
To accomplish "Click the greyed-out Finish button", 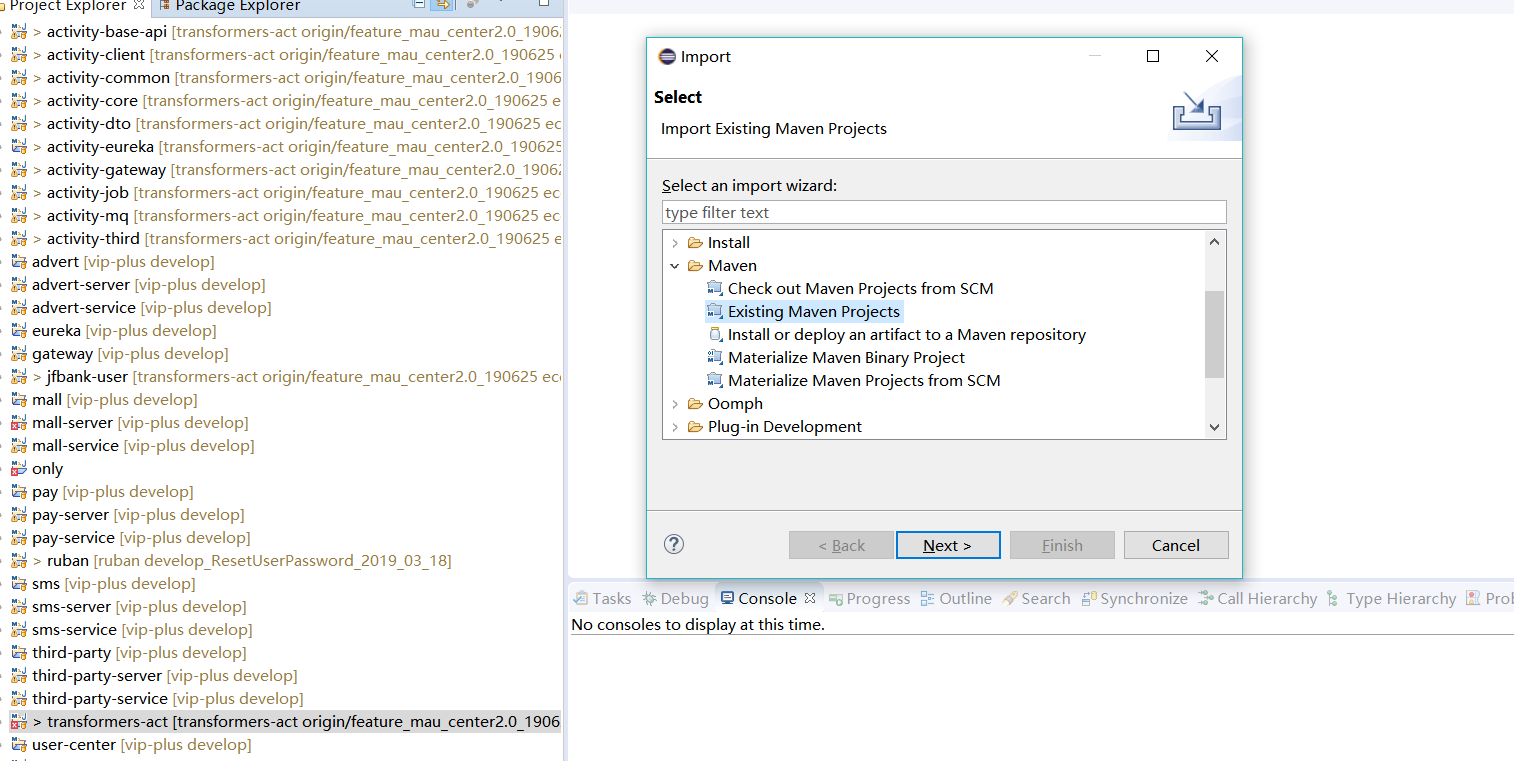I will (x=1062, y=545).
